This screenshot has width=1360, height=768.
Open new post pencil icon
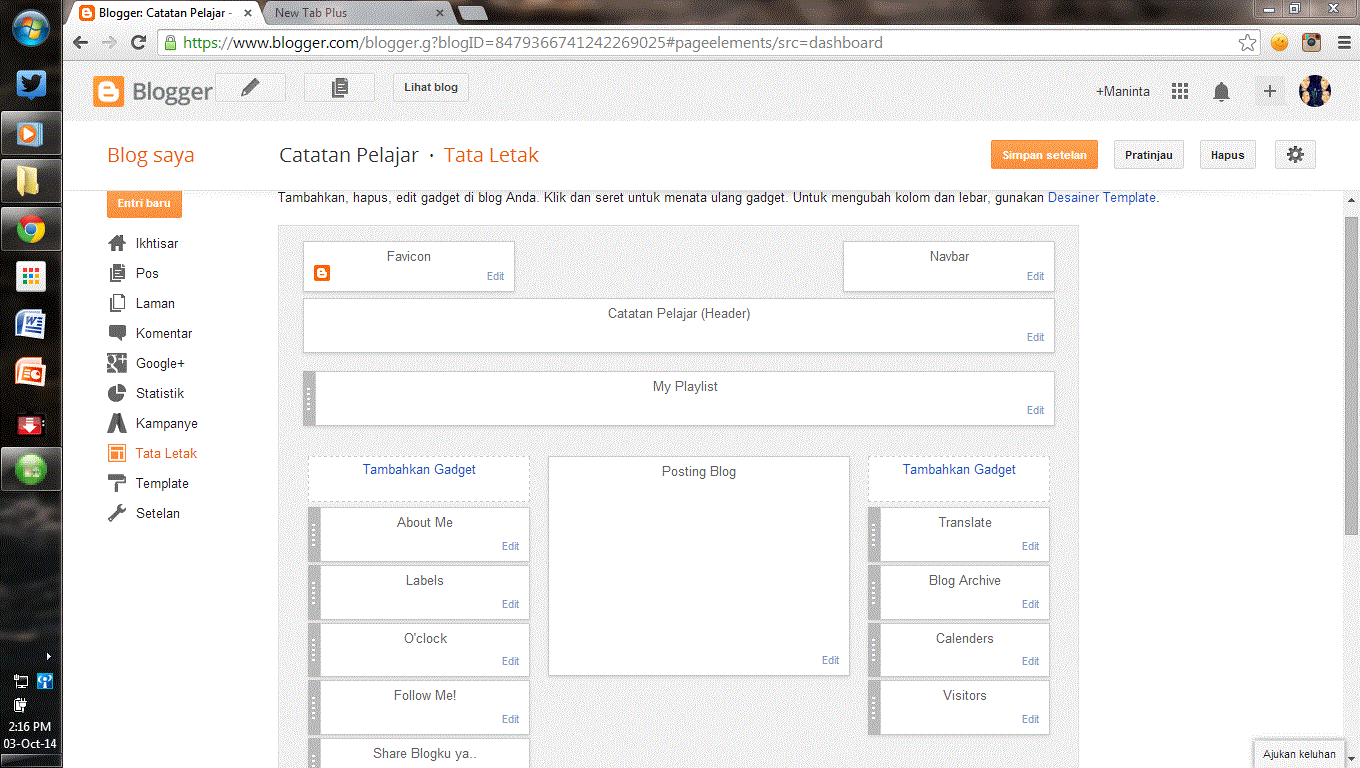[250, 88]
